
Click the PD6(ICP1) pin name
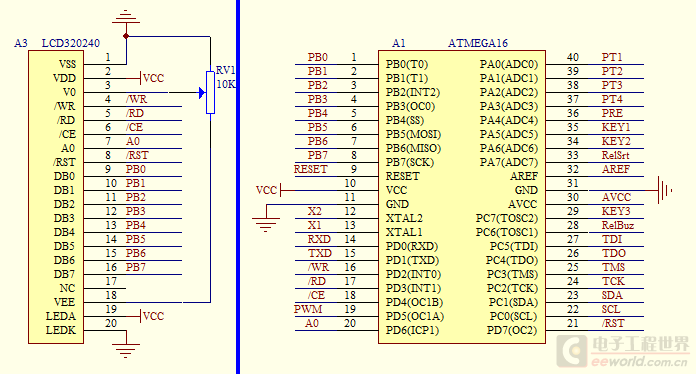(412, 331)
